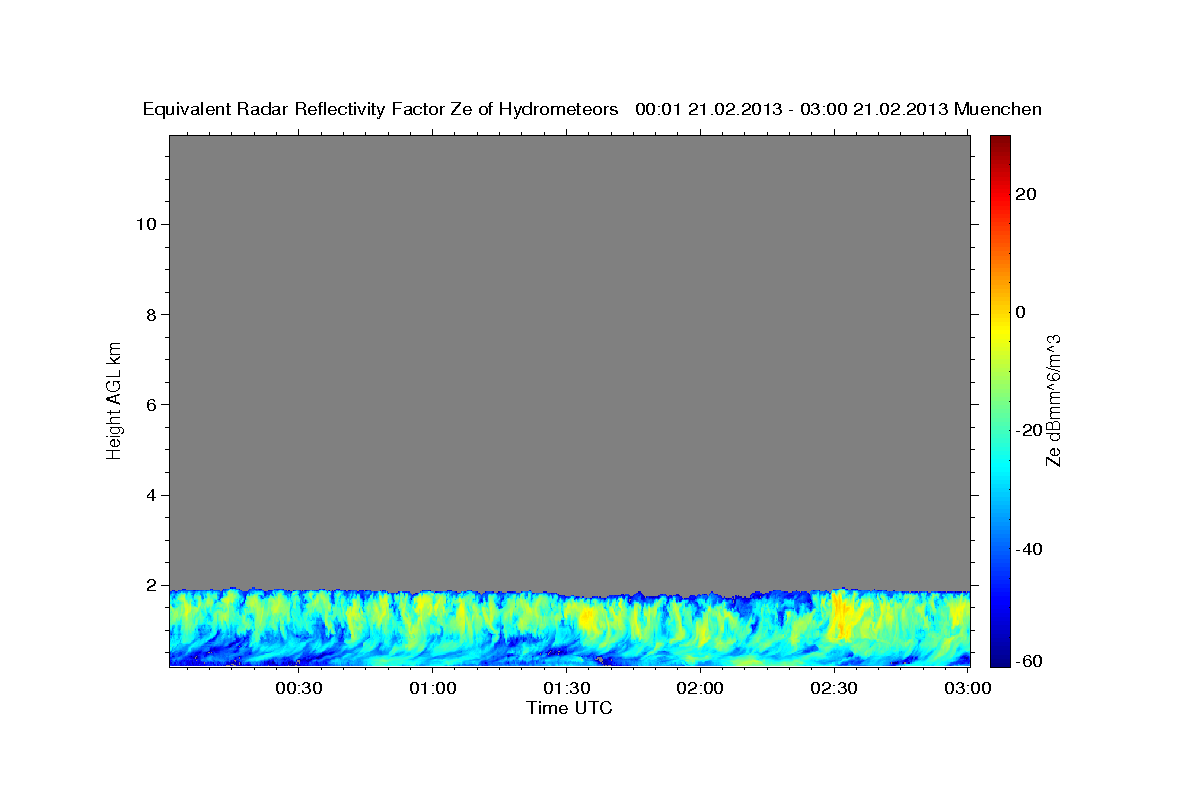Click the 'Time UTC' axis label
Viewport: 1200px width, 800px height.
569,708
